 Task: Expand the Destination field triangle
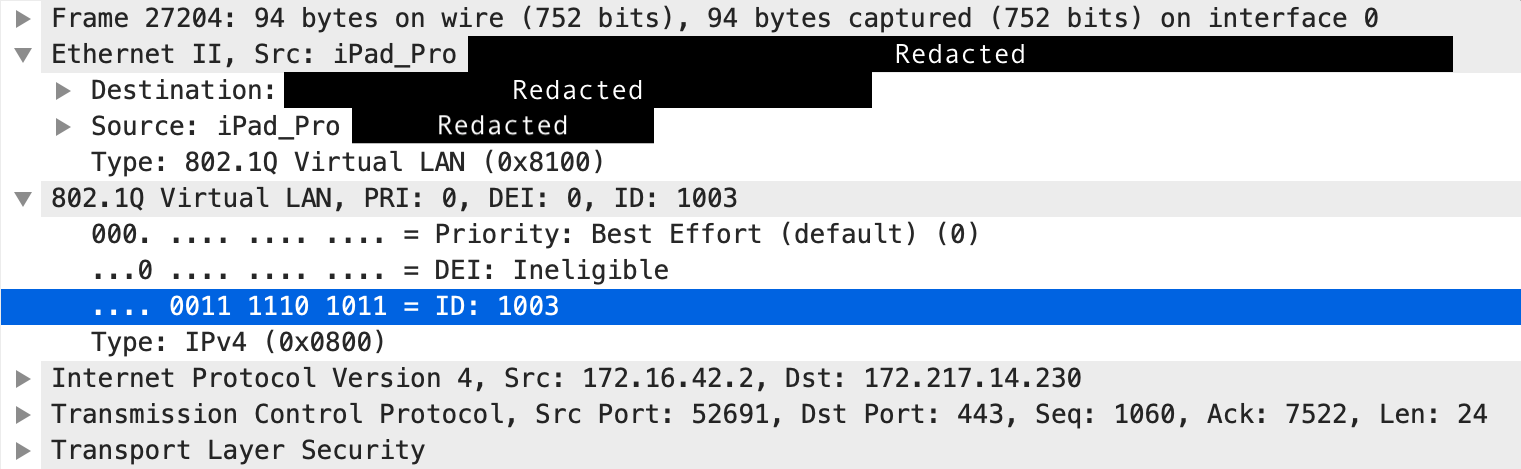63,90
